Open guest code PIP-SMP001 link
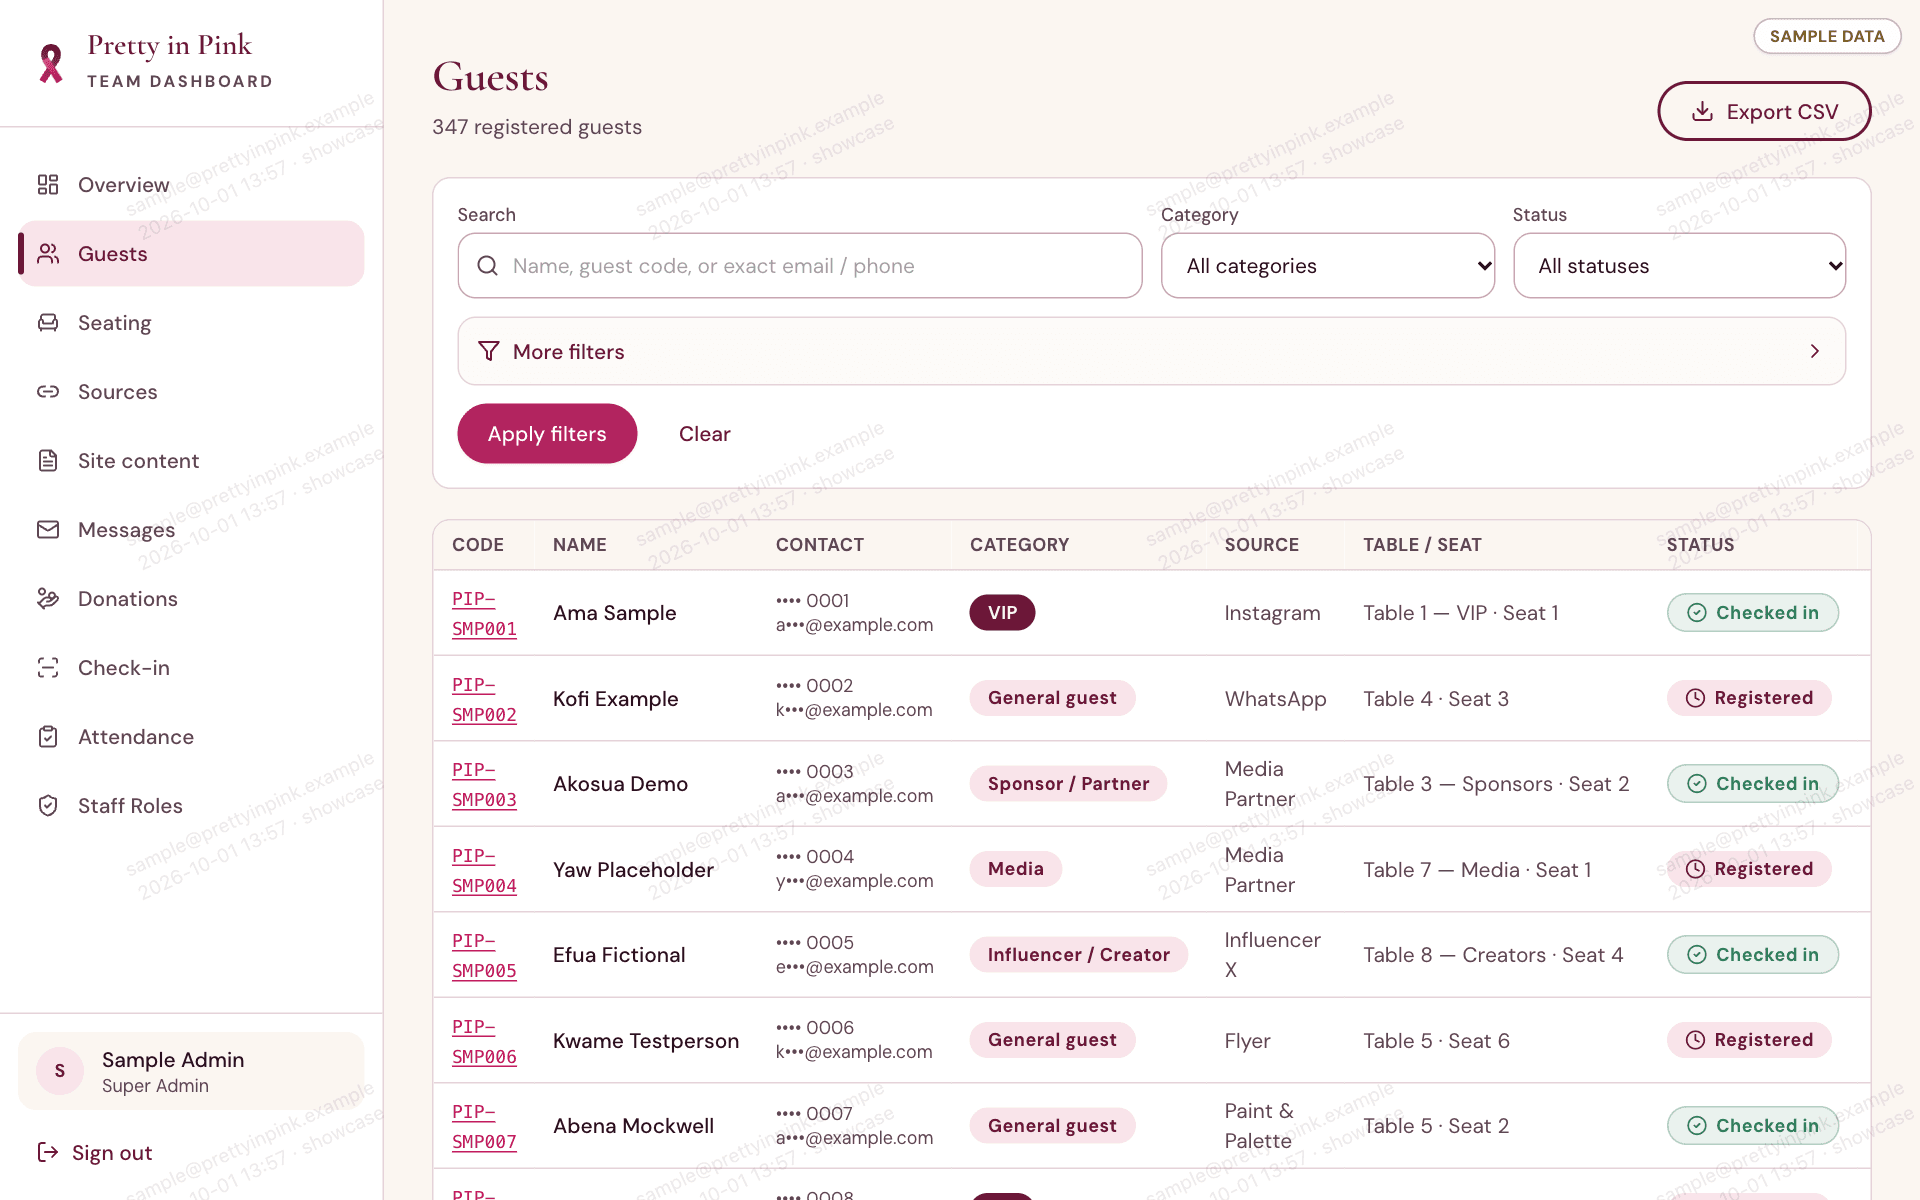 484,613
